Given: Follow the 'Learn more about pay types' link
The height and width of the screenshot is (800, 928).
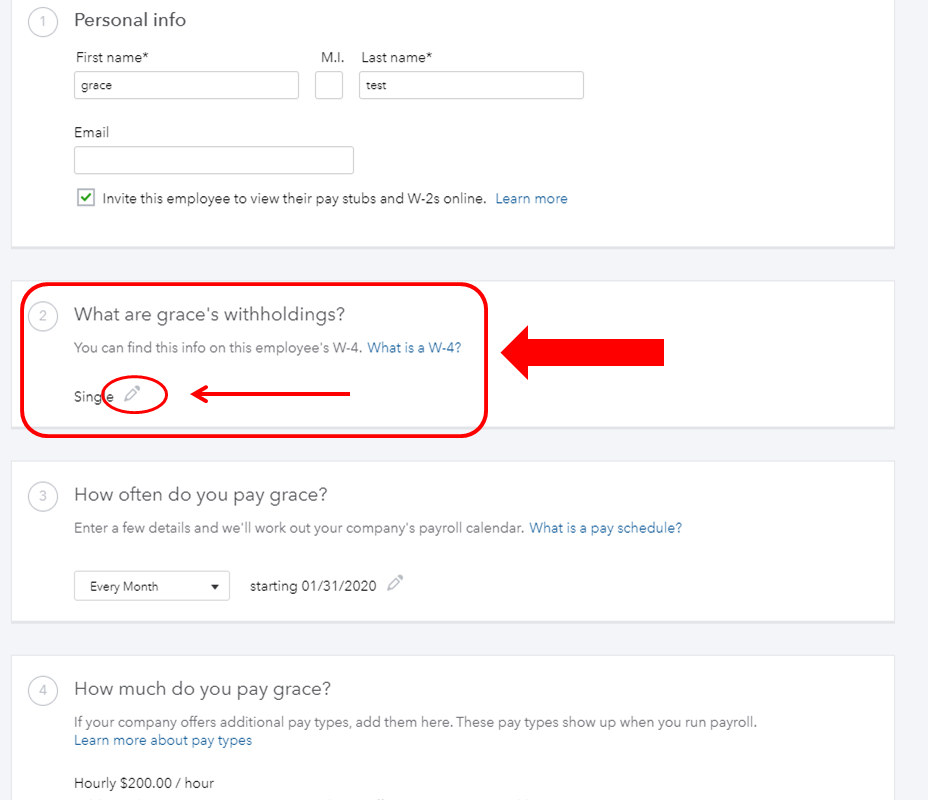Looking at the screenshot, I should (163, 741).
